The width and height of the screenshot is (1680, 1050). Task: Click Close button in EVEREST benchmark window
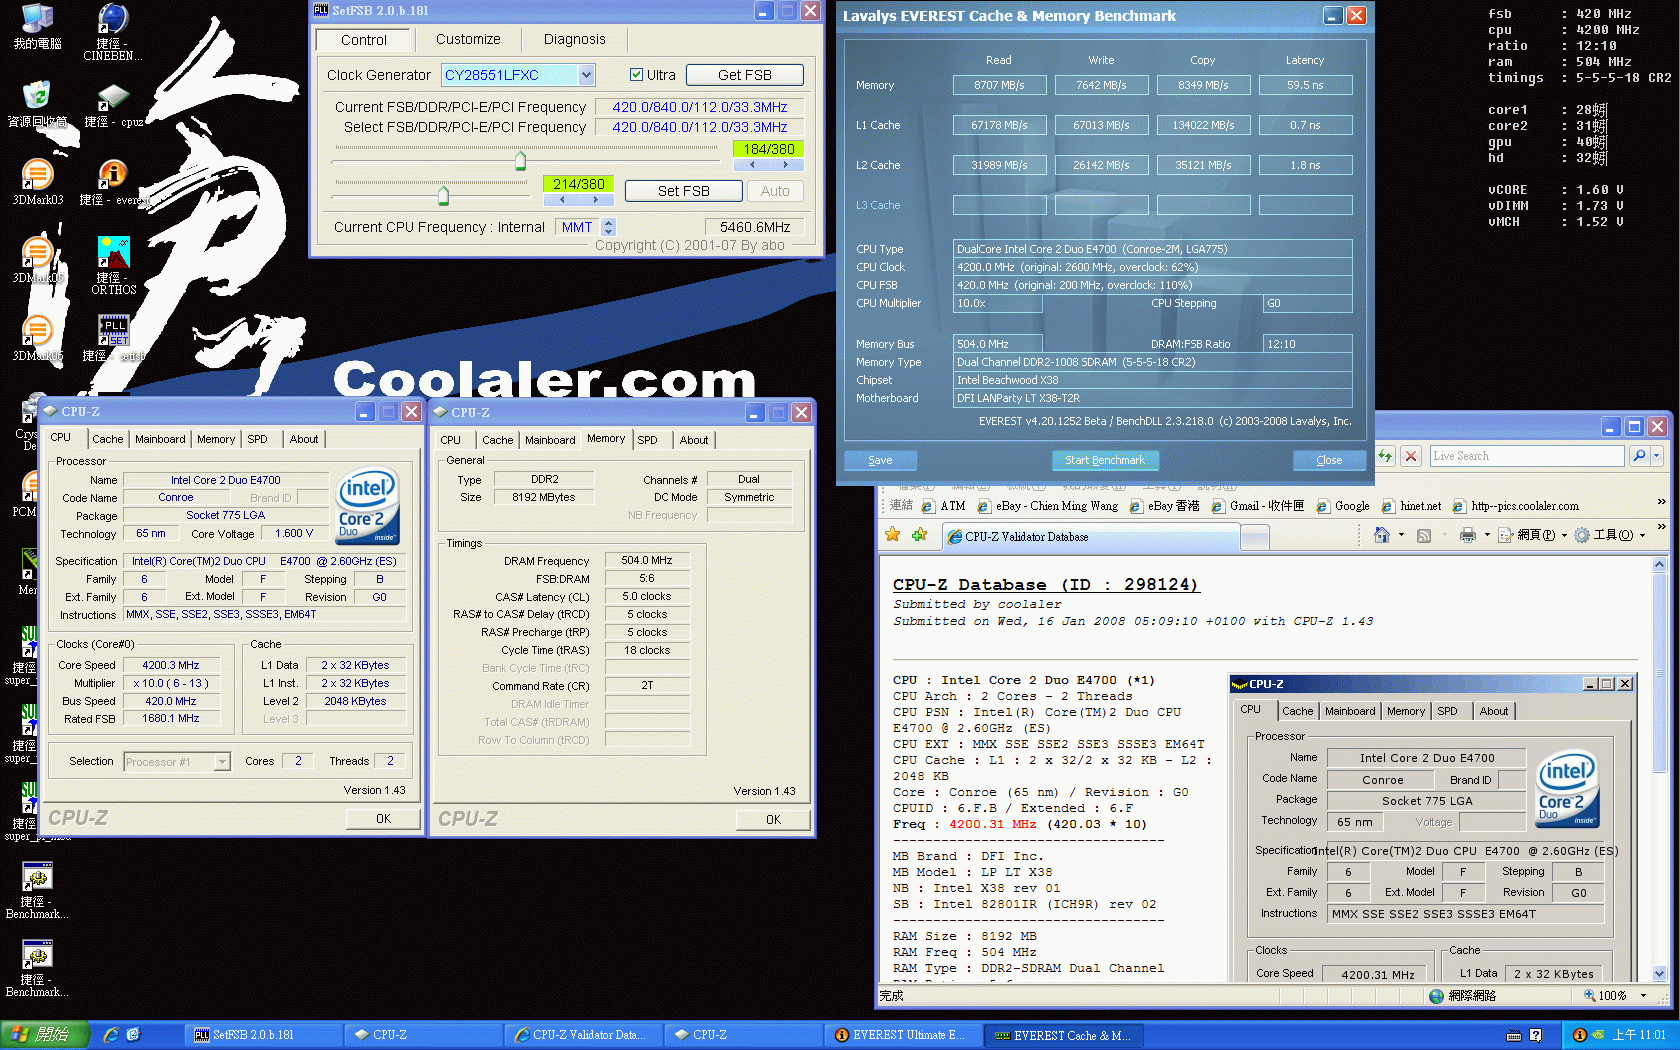tap(1329, 460)
